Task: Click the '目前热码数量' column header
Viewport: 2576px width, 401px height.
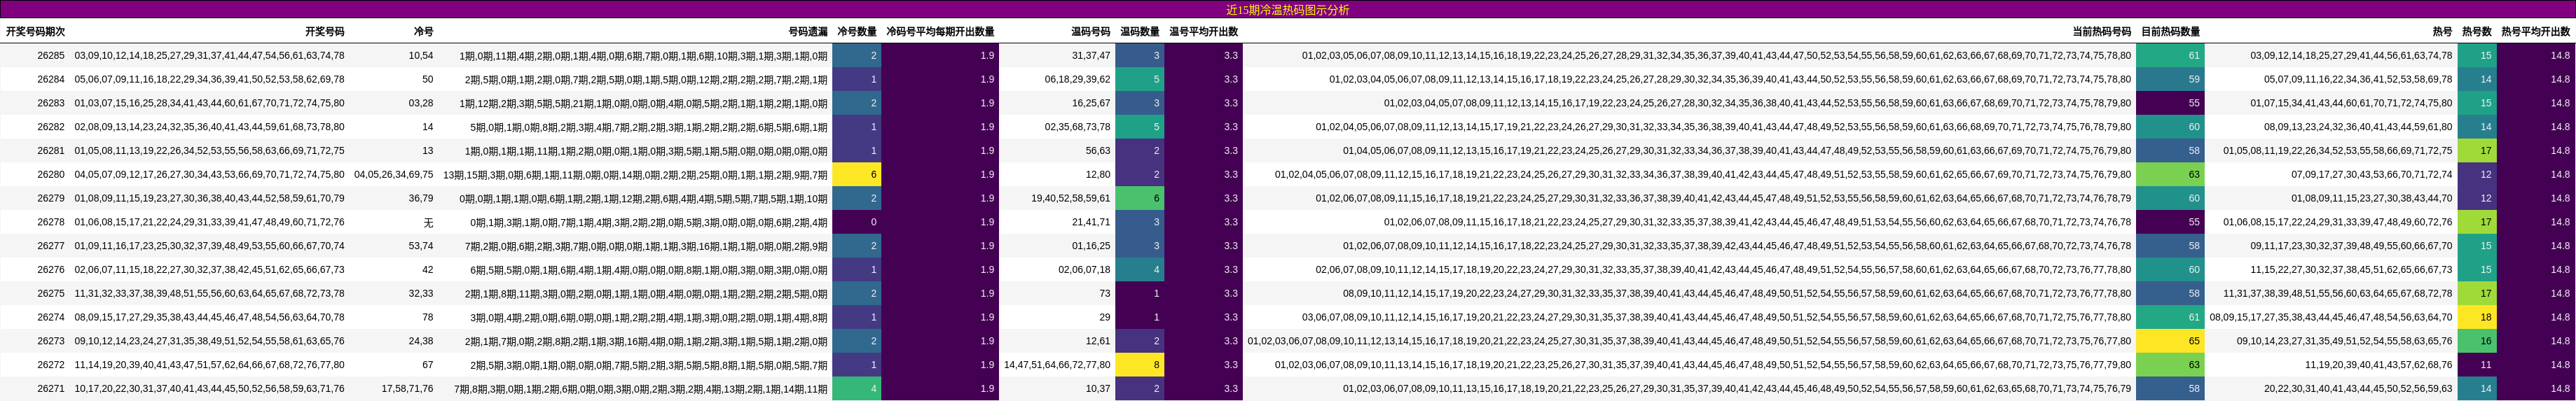Action: pyautogui.click(x=2170, y=32)
